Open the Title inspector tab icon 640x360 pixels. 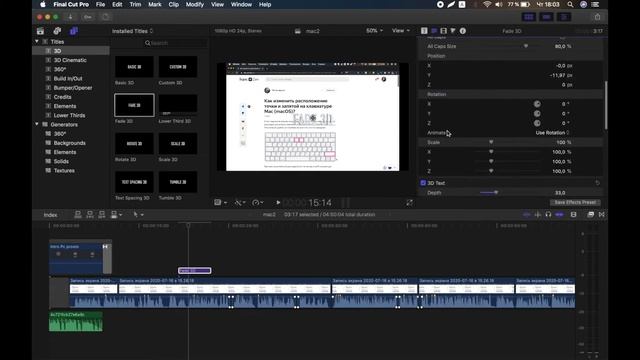click(424, 31)
